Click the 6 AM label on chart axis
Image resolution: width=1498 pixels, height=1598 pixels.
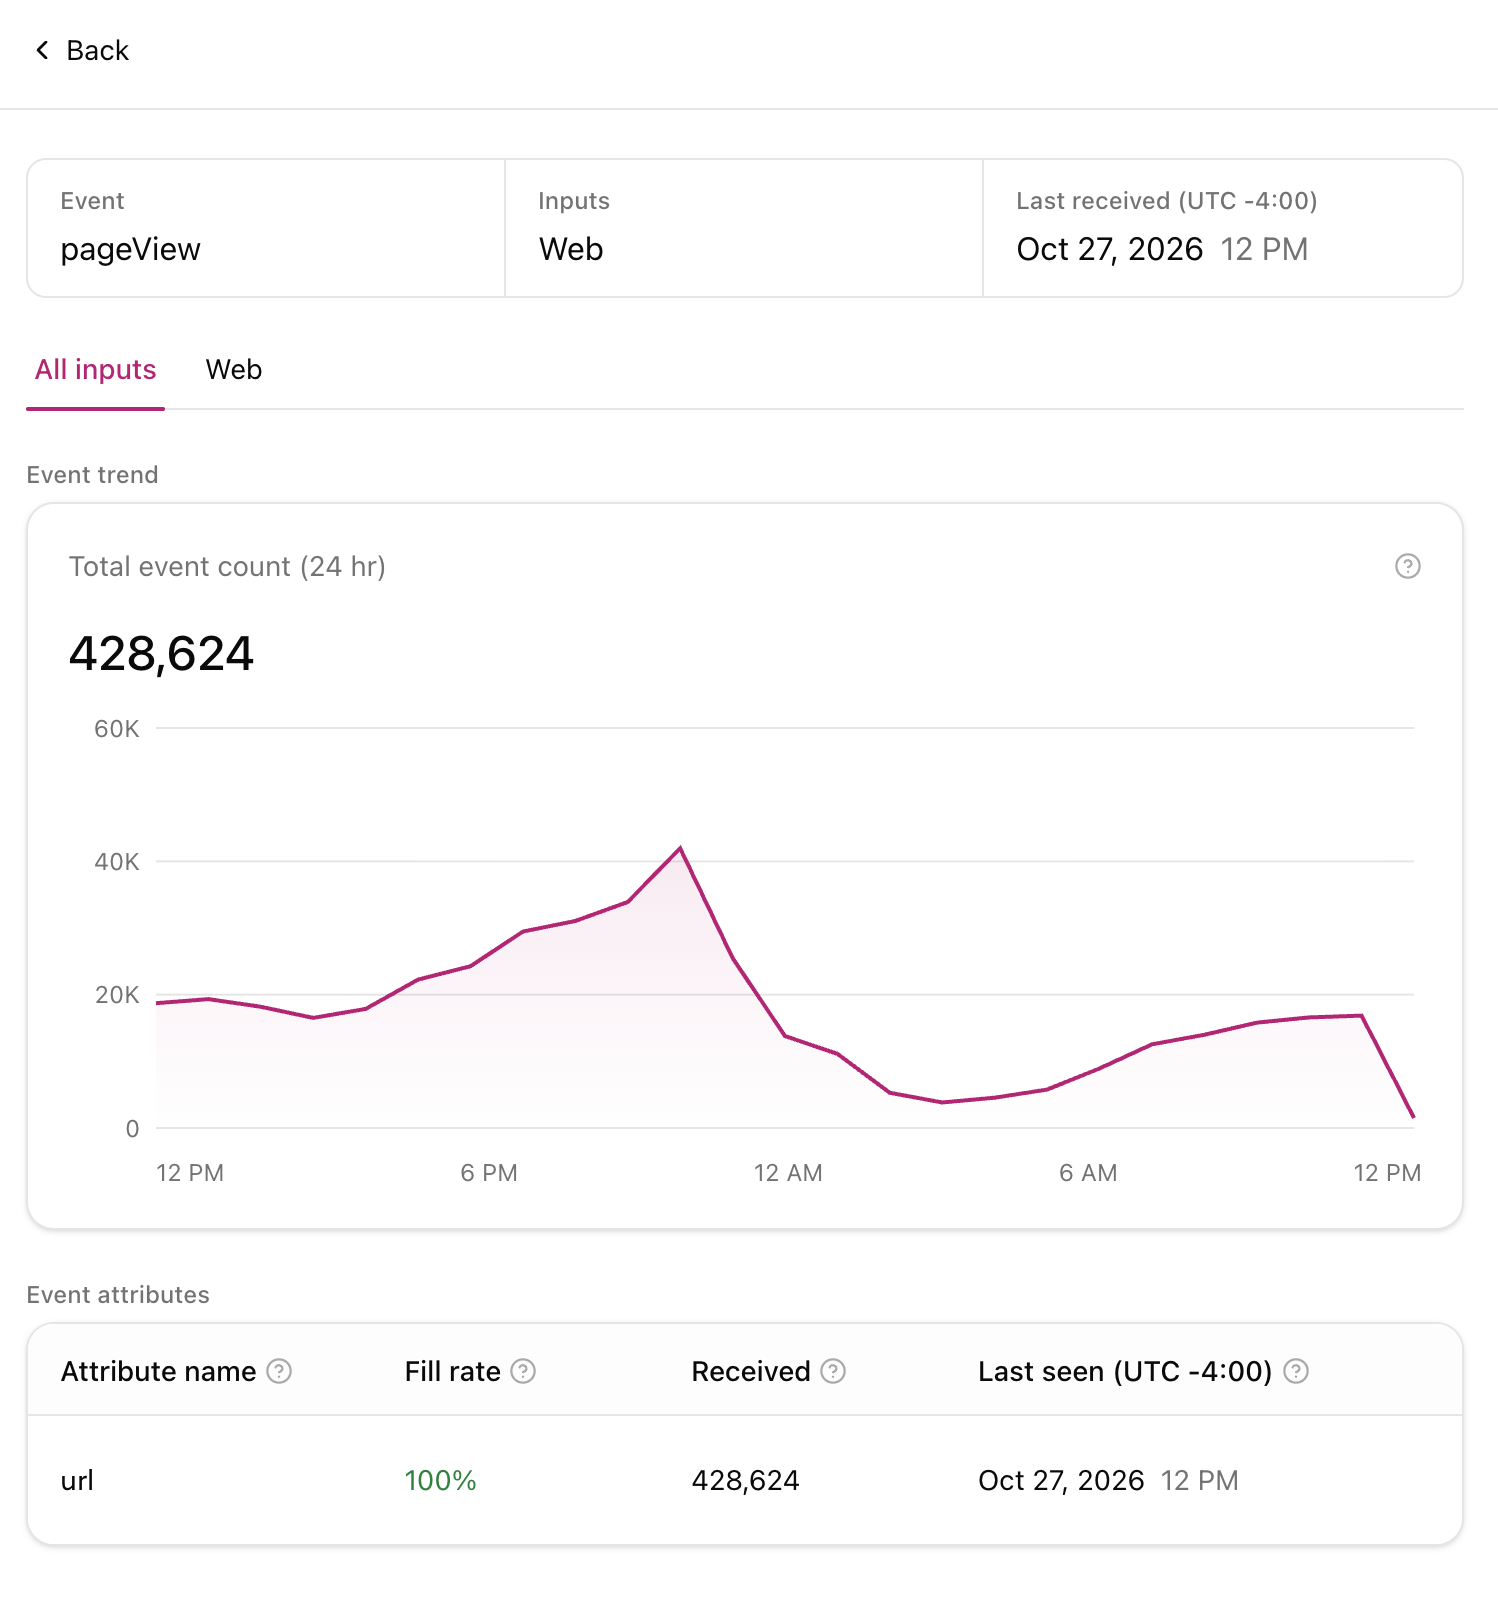click(x=1088, y=1173)
